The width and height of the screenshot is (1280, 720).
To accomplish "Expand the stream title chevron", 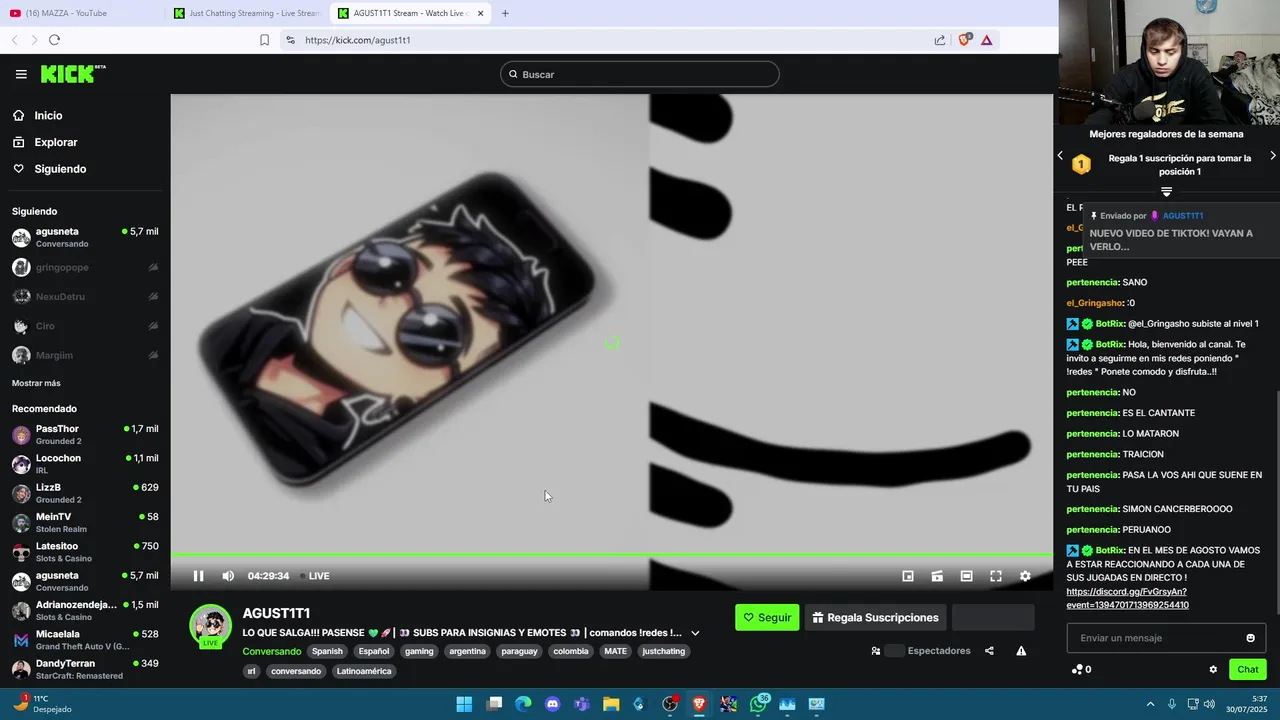I will 695,633.
